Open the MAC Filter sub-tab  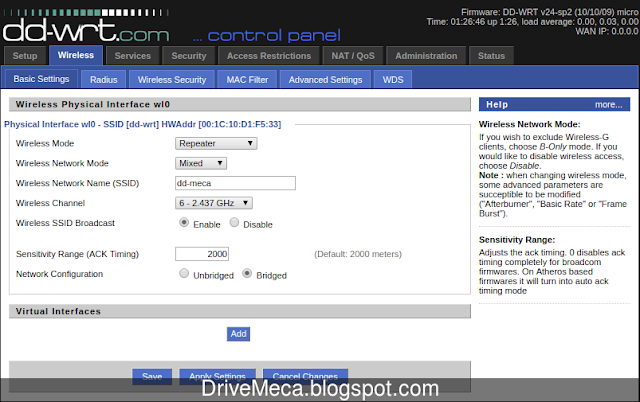pyautogui.click(x=247, y=80)
